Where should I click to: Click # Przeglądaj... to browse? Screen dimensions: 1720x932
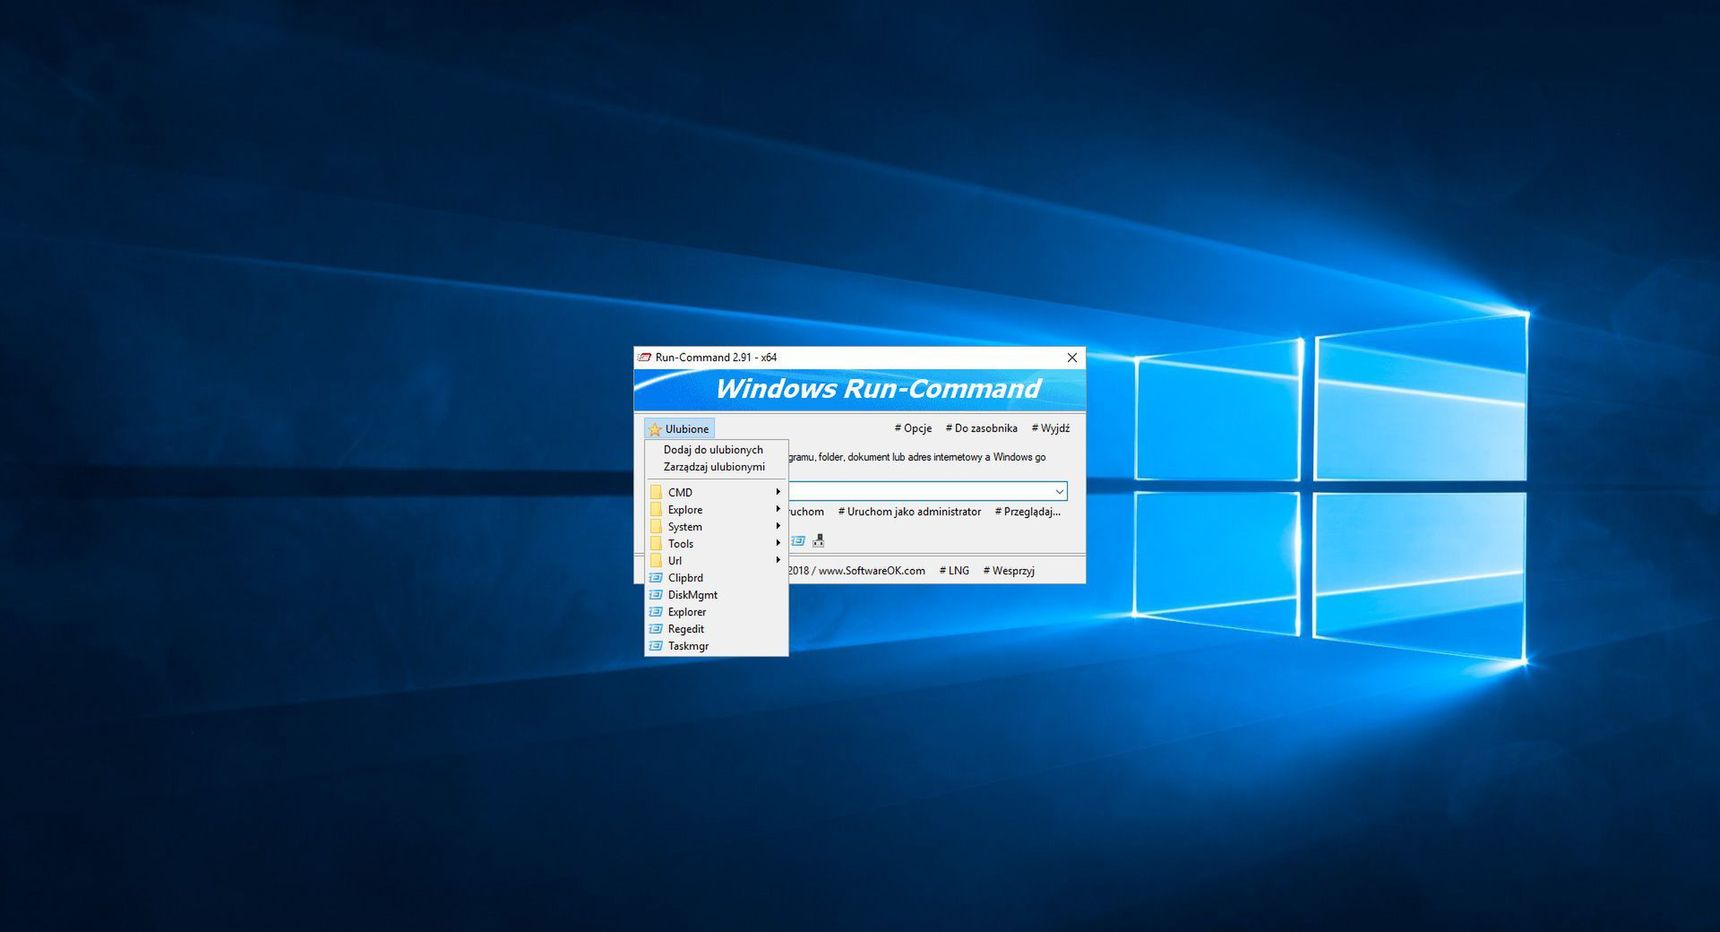coord(1028,512)
